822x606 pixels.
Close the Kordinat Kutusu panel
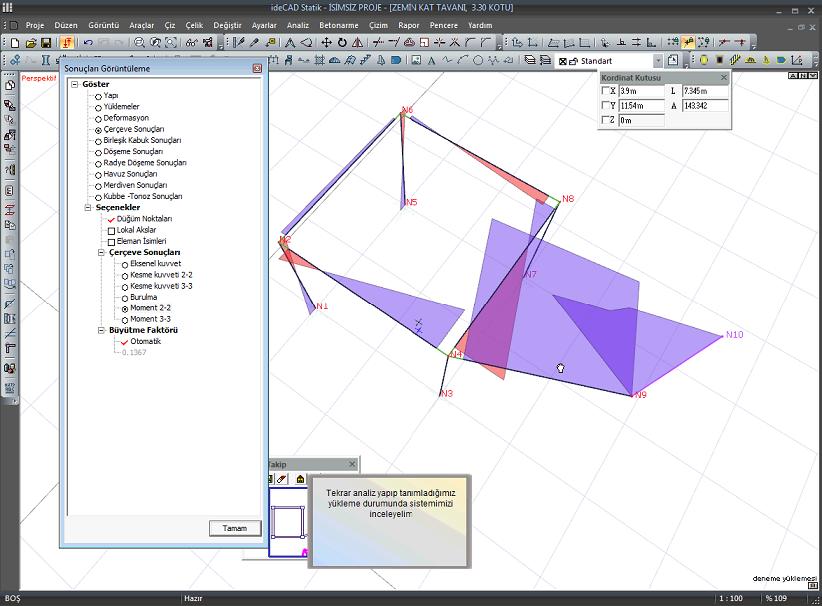point(724,78)
